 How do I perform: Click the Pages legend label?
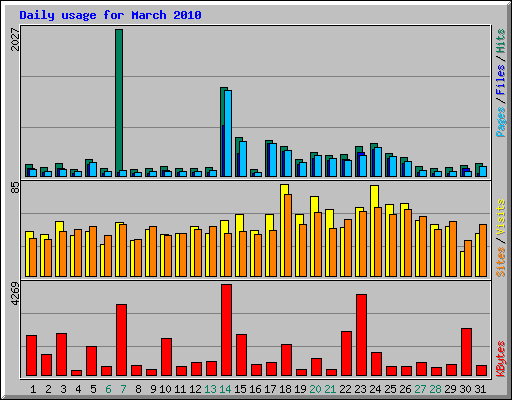(x=501, y=122)
